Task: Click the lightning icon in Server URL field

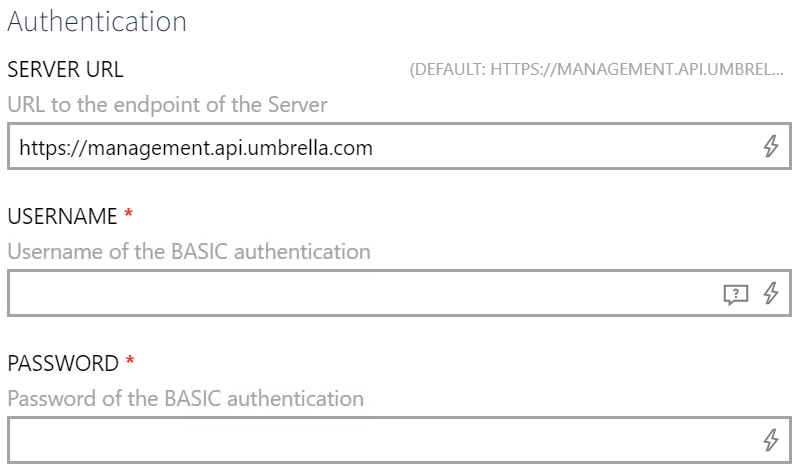Action: 771,147
